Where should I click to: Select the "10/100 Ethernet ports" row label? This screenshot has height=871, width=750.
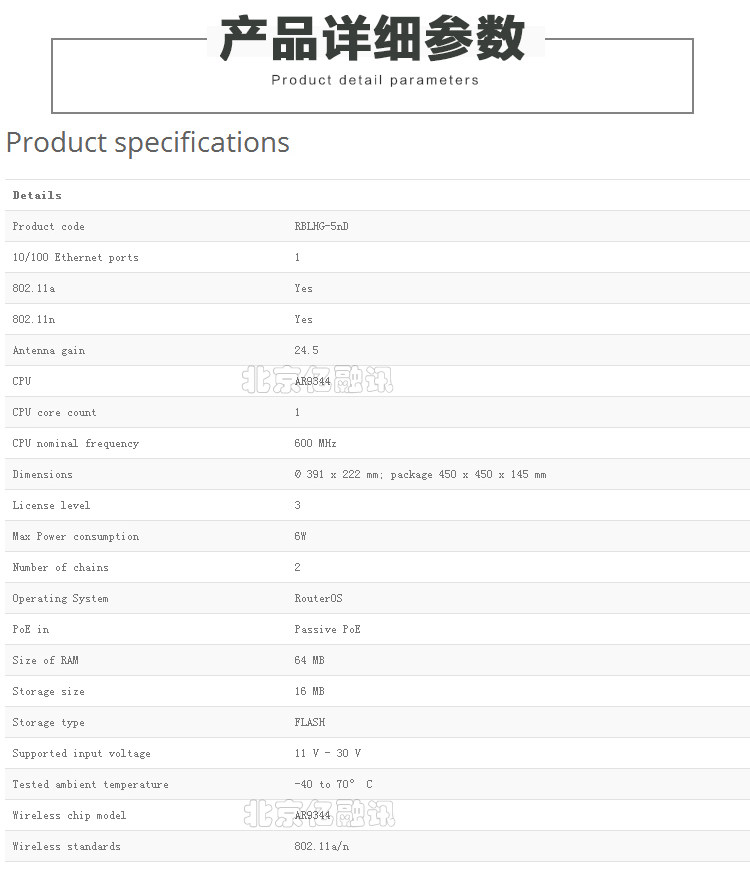coord(75,257)
